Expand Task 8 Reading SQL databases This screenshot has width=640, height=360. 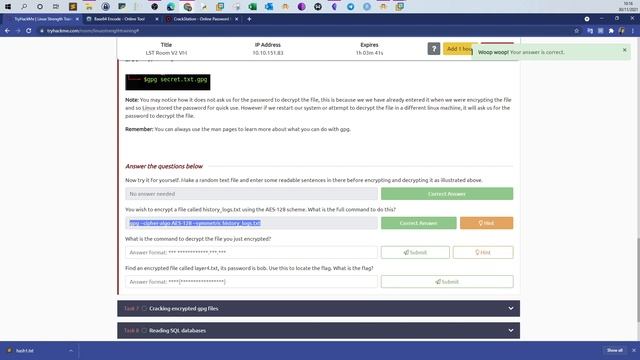(318, 331)
